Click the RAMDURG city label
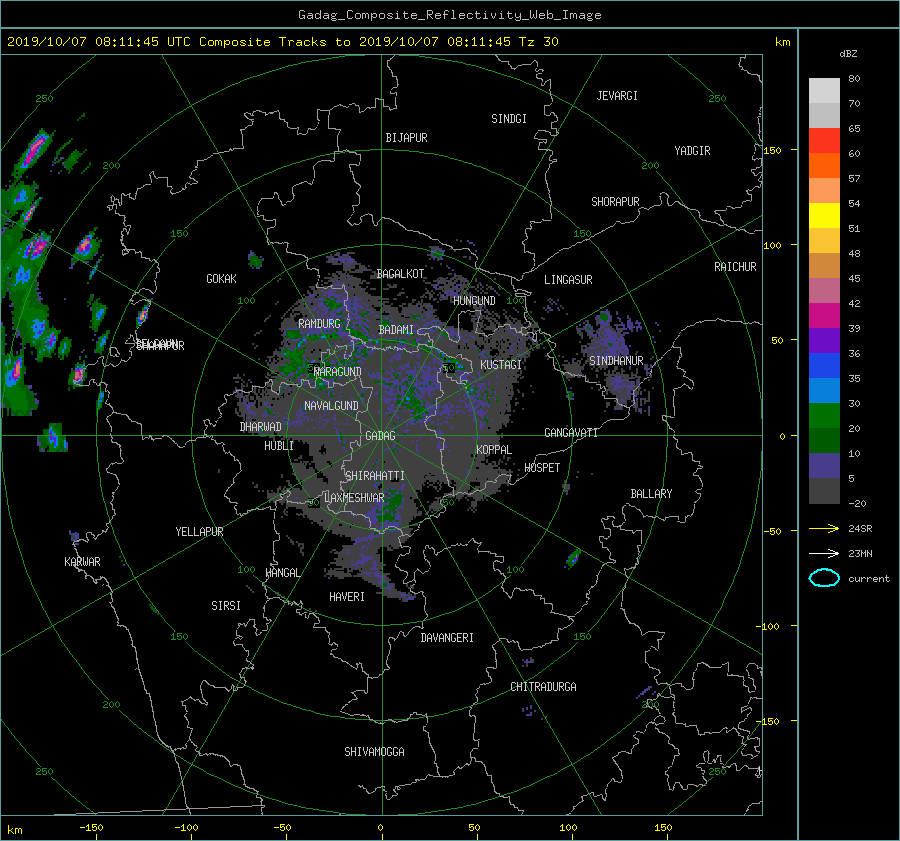 point(319,324)
